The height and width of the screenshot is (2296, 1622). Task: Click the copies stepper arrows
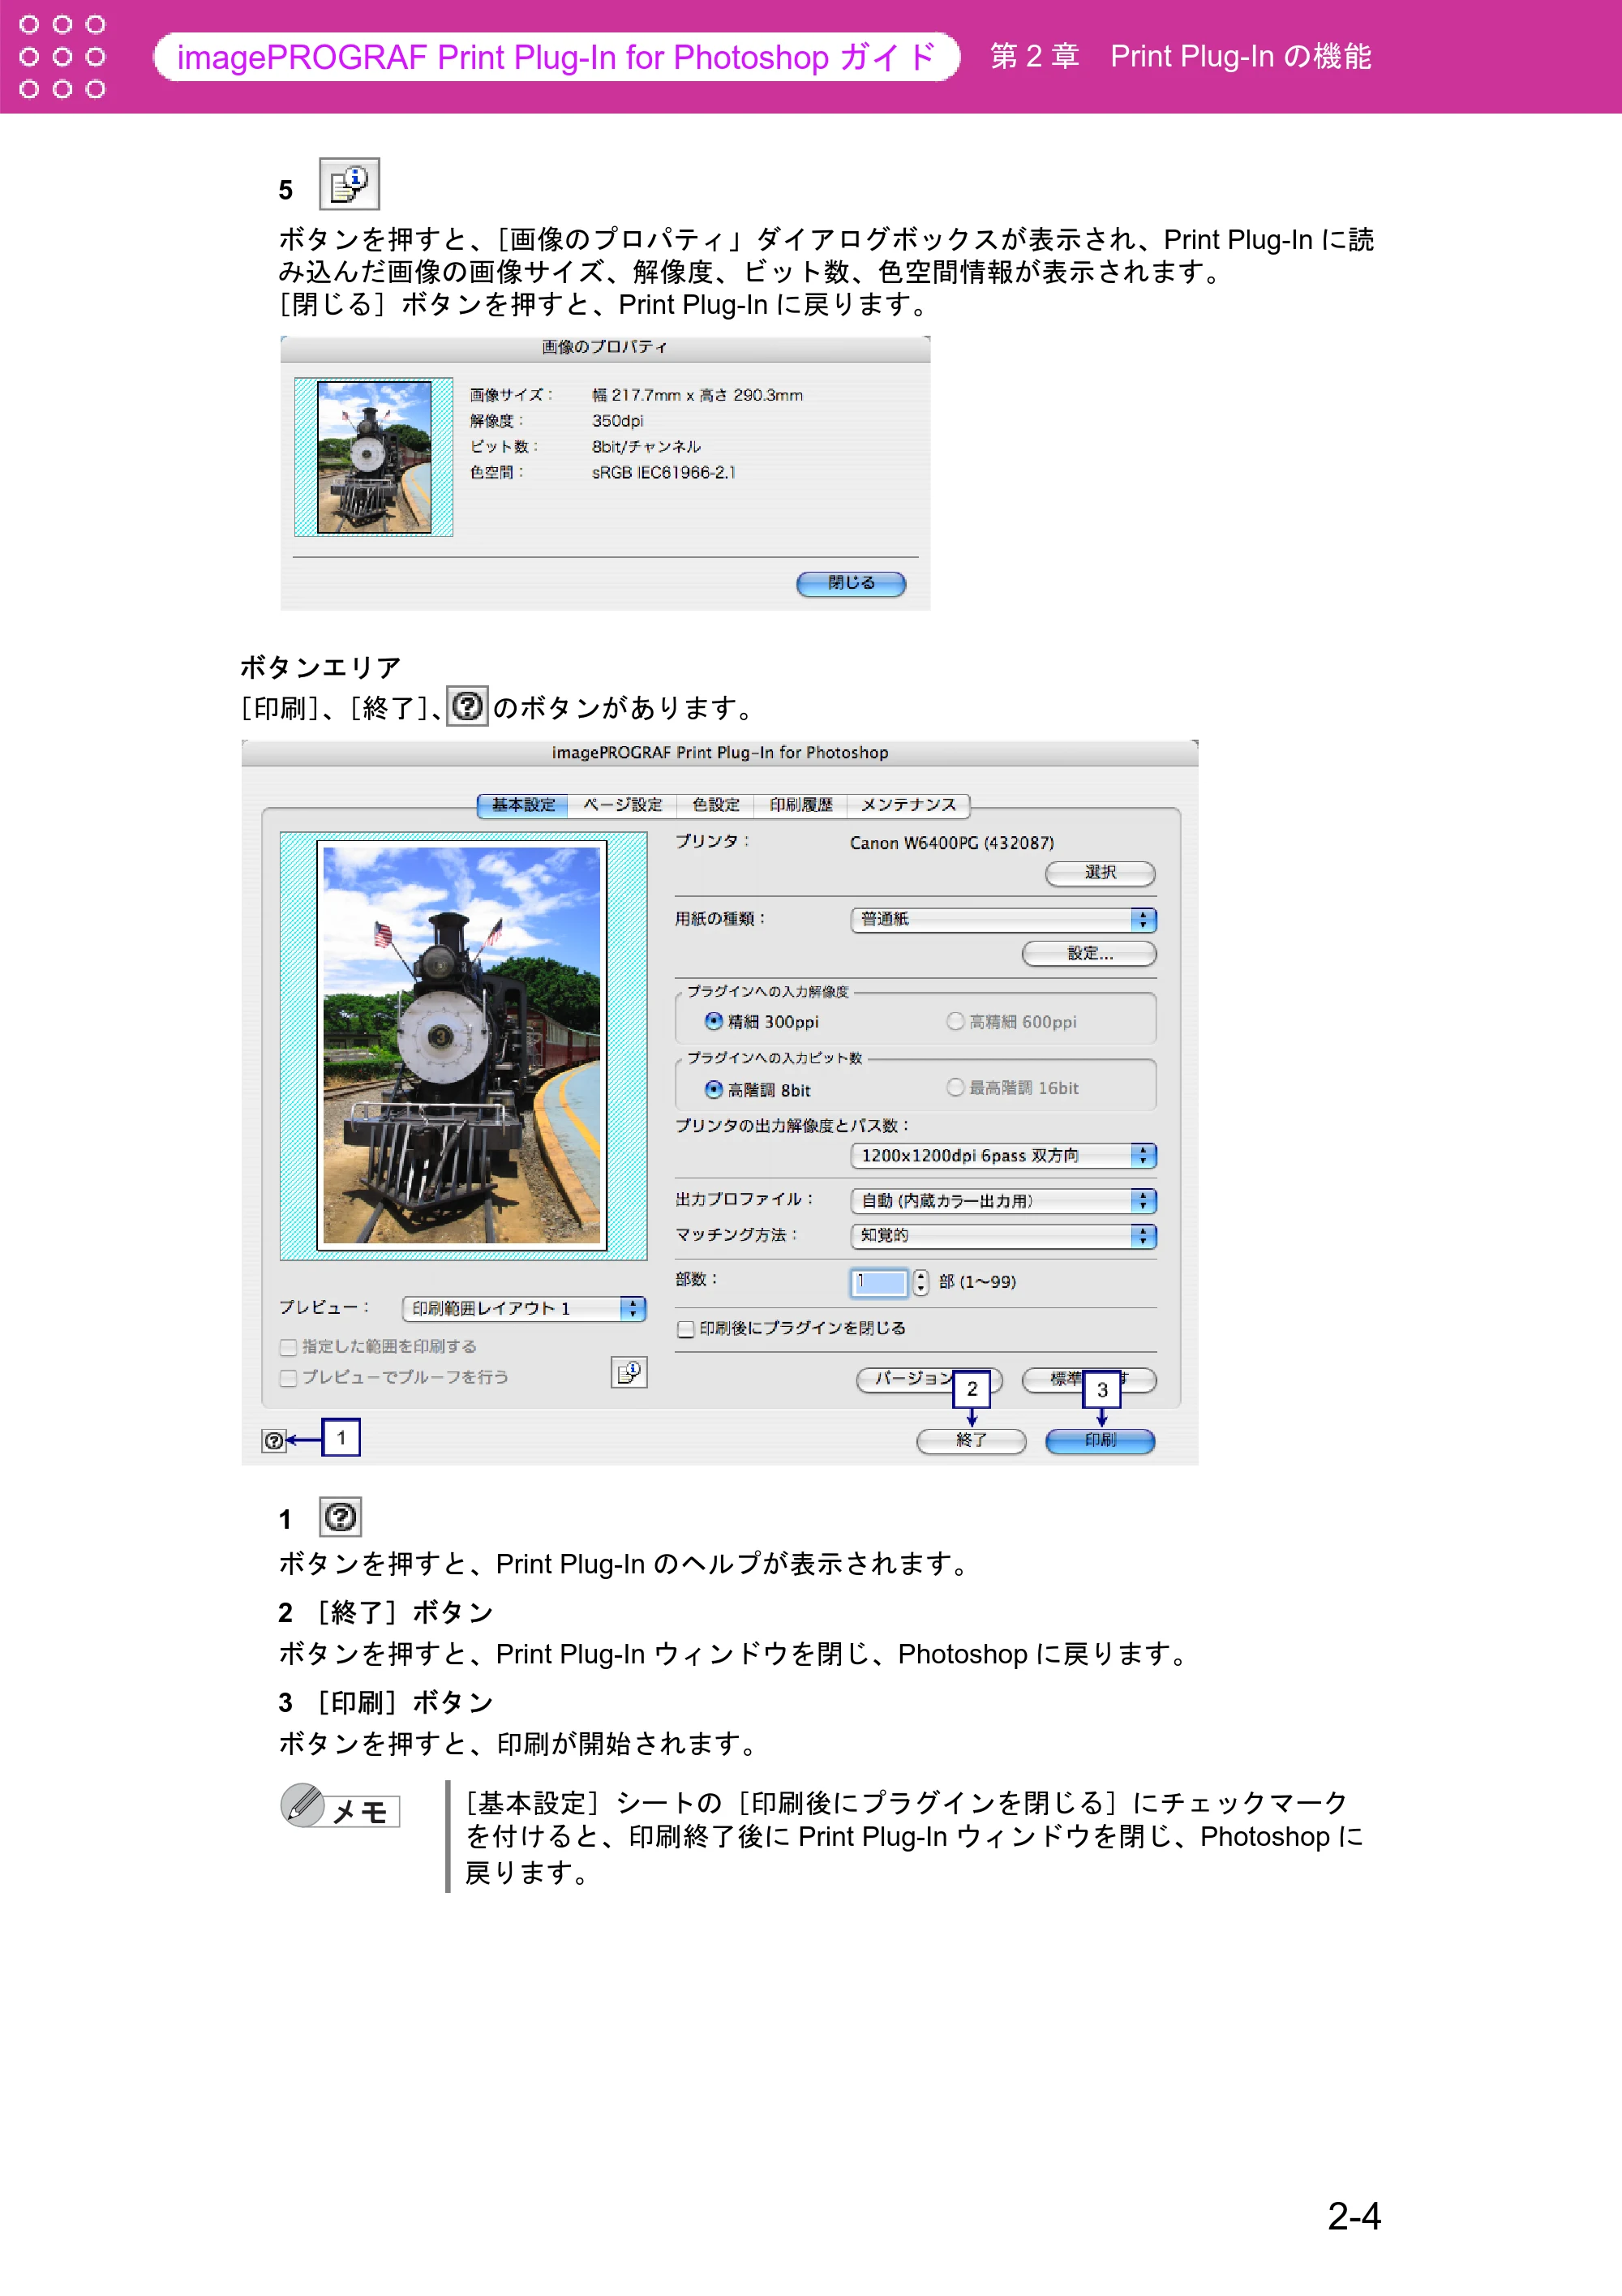(x=920, y=1282)
